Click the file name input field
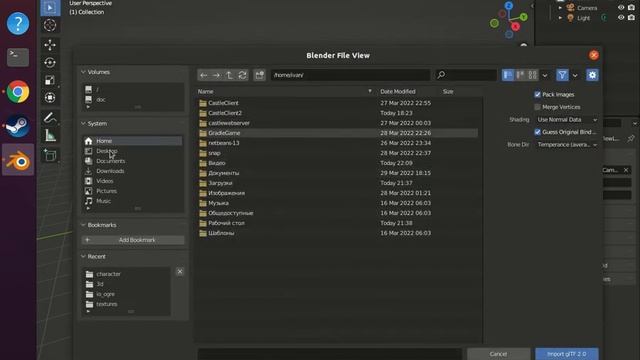Screen dimensions: 640x360 [329, 354]
